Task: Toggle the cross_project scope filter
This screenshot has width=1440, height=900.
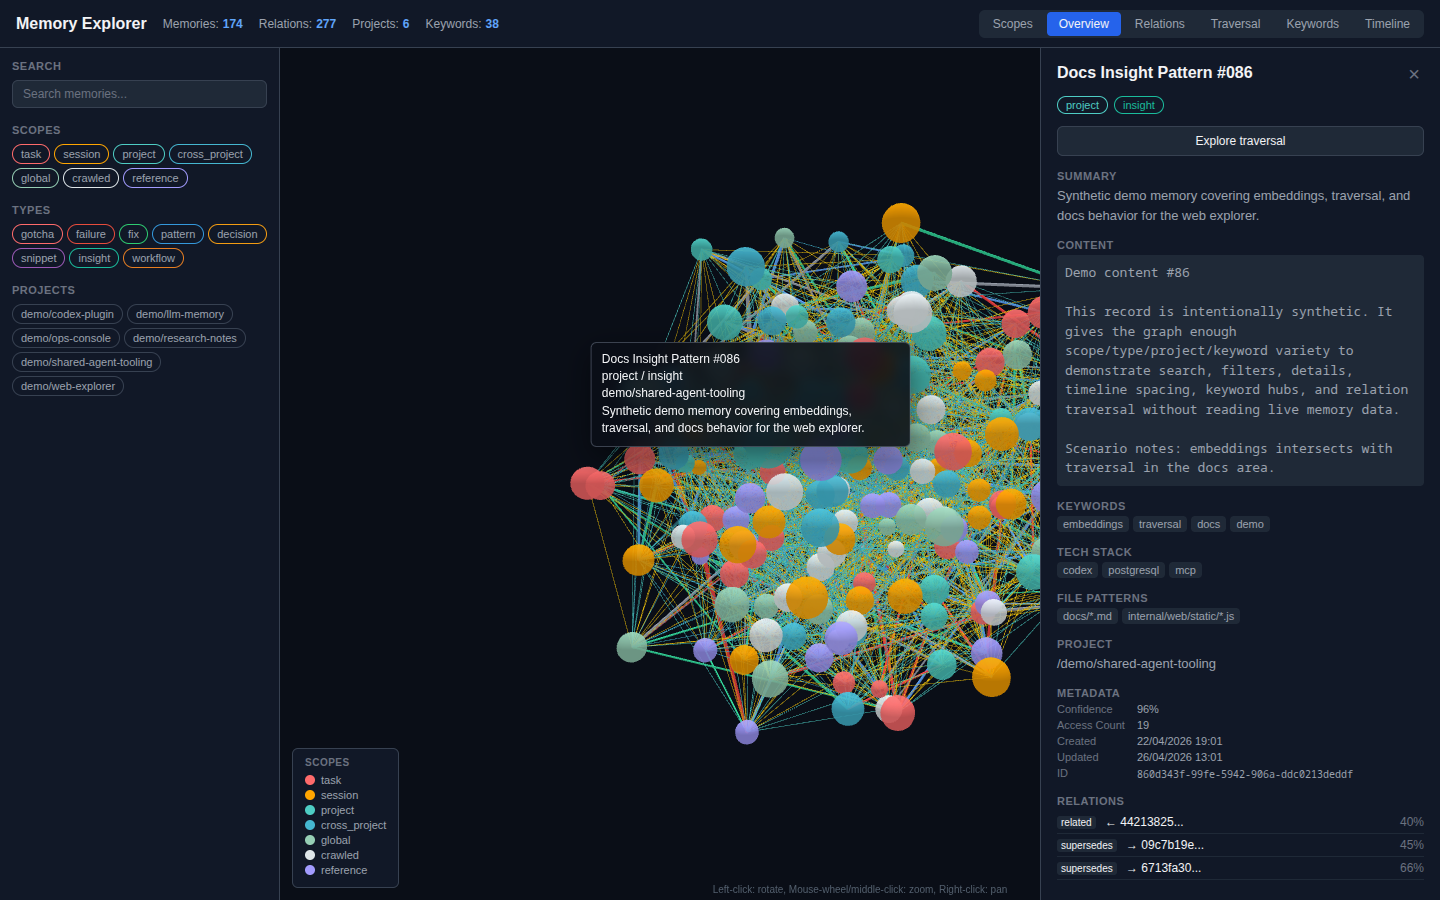Action: 210,154
